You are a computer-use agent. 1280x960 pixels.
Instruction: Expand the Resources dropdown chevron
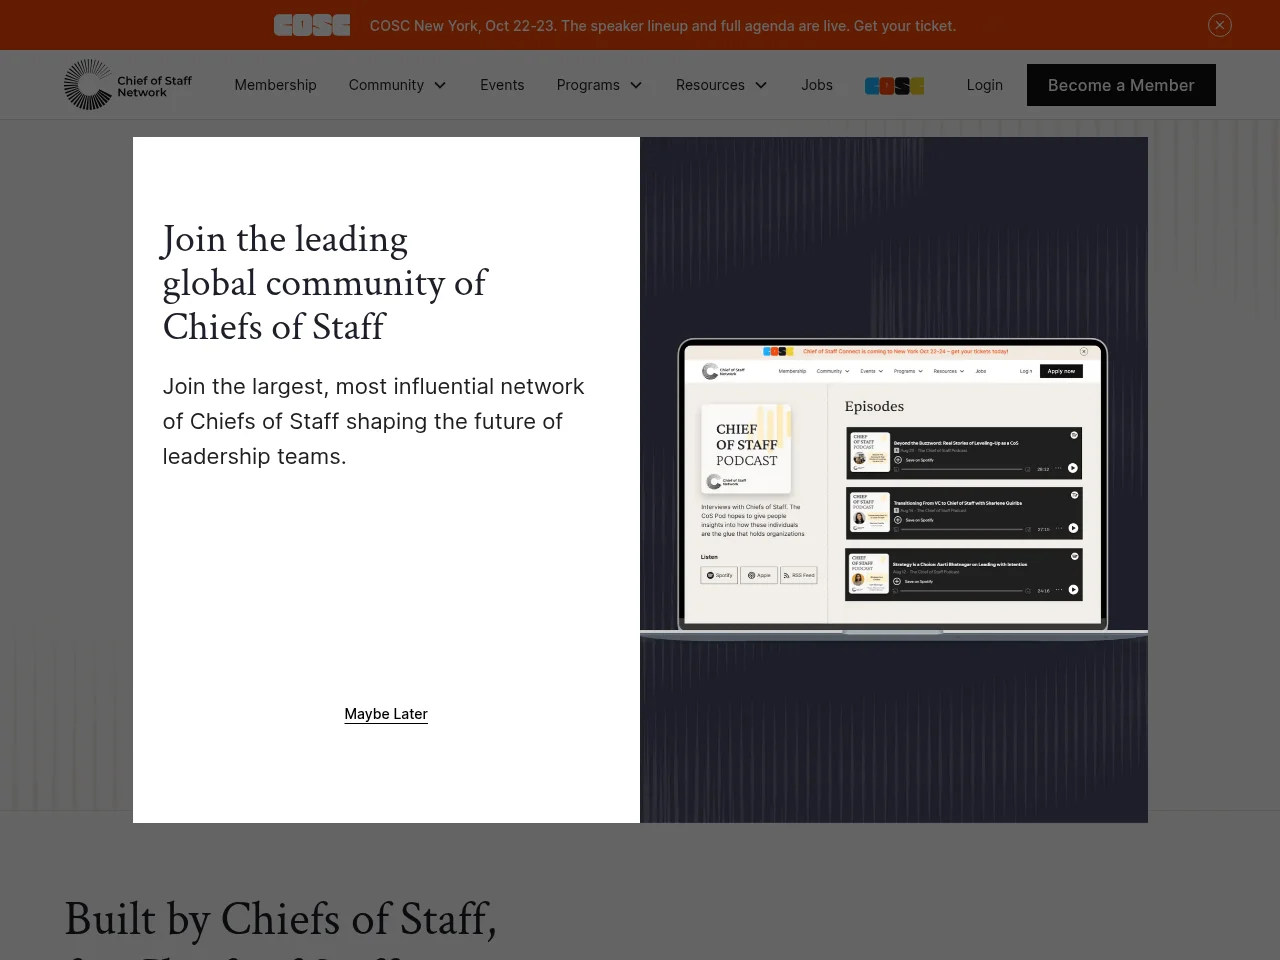(761, 85)
